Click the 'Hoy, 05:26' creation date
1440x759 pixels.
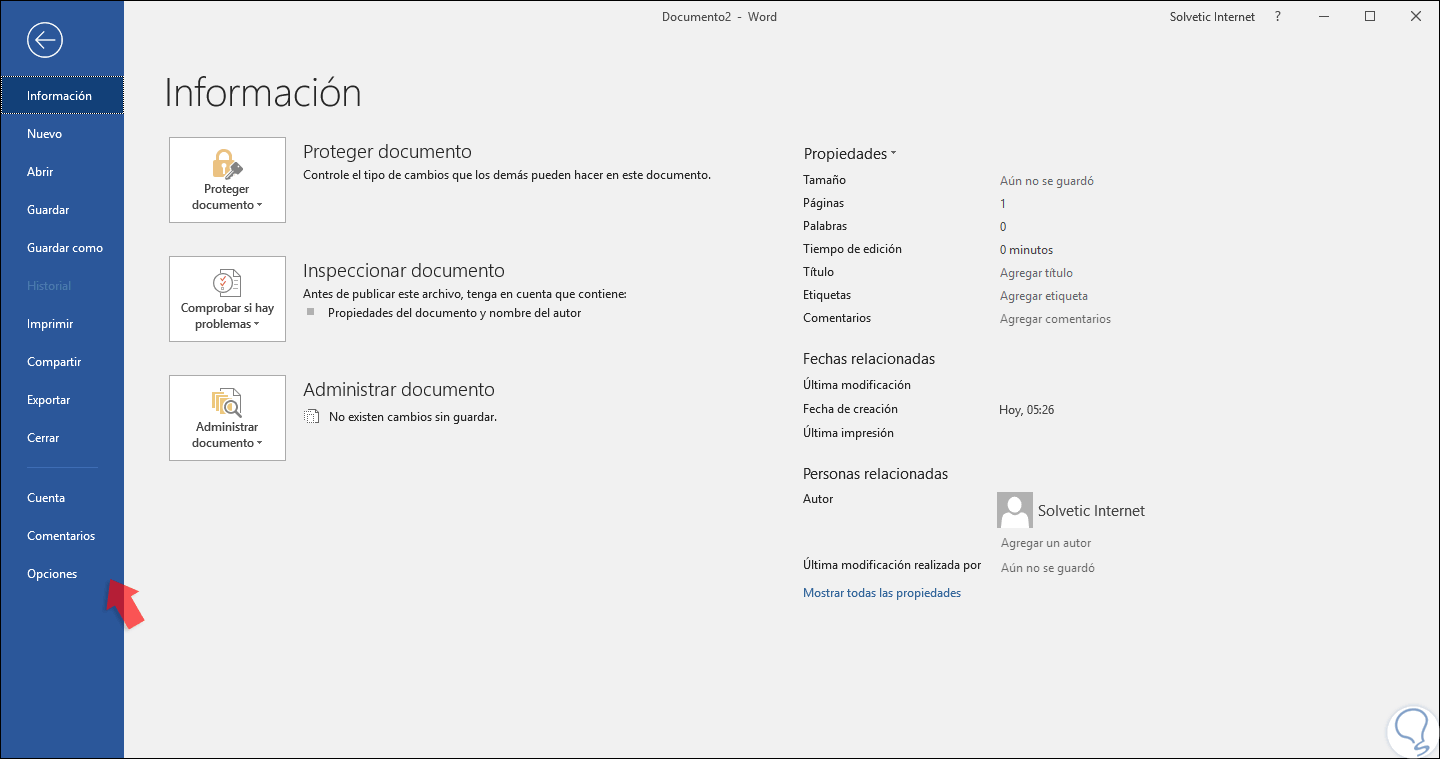click(x=1027, y=410)
